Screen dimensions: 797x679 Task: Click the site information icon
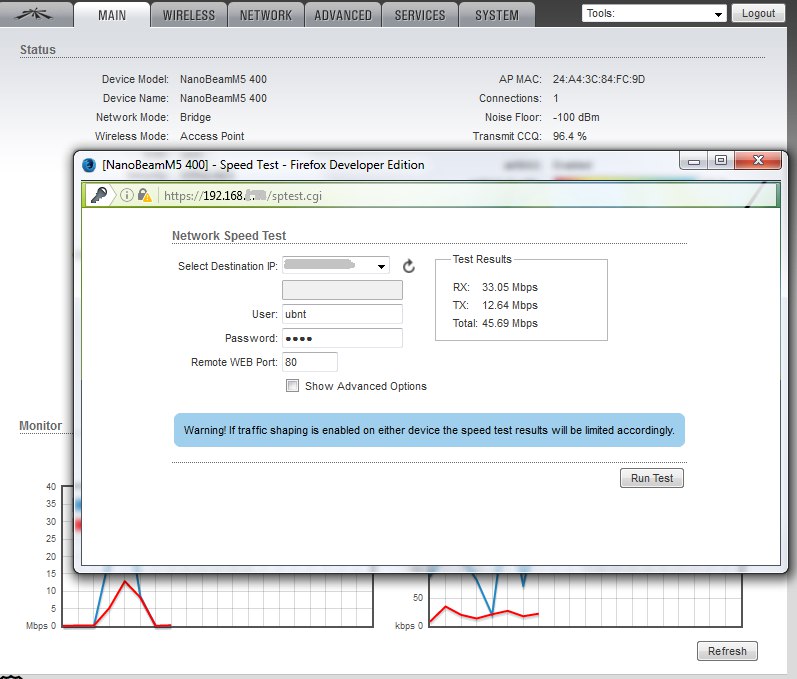pyautogui.click(x=127, y=195)
